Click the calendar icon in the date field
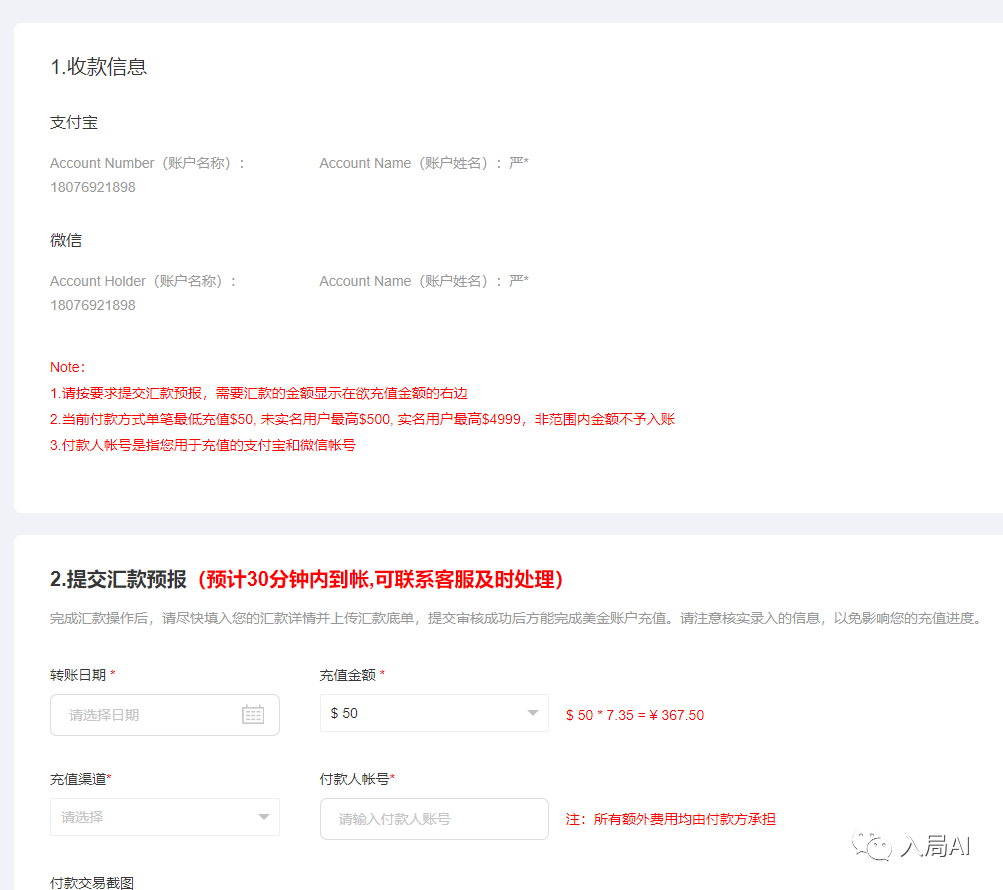The width and height of the screenshot is (1003, 890). click(x=253, y=715)
